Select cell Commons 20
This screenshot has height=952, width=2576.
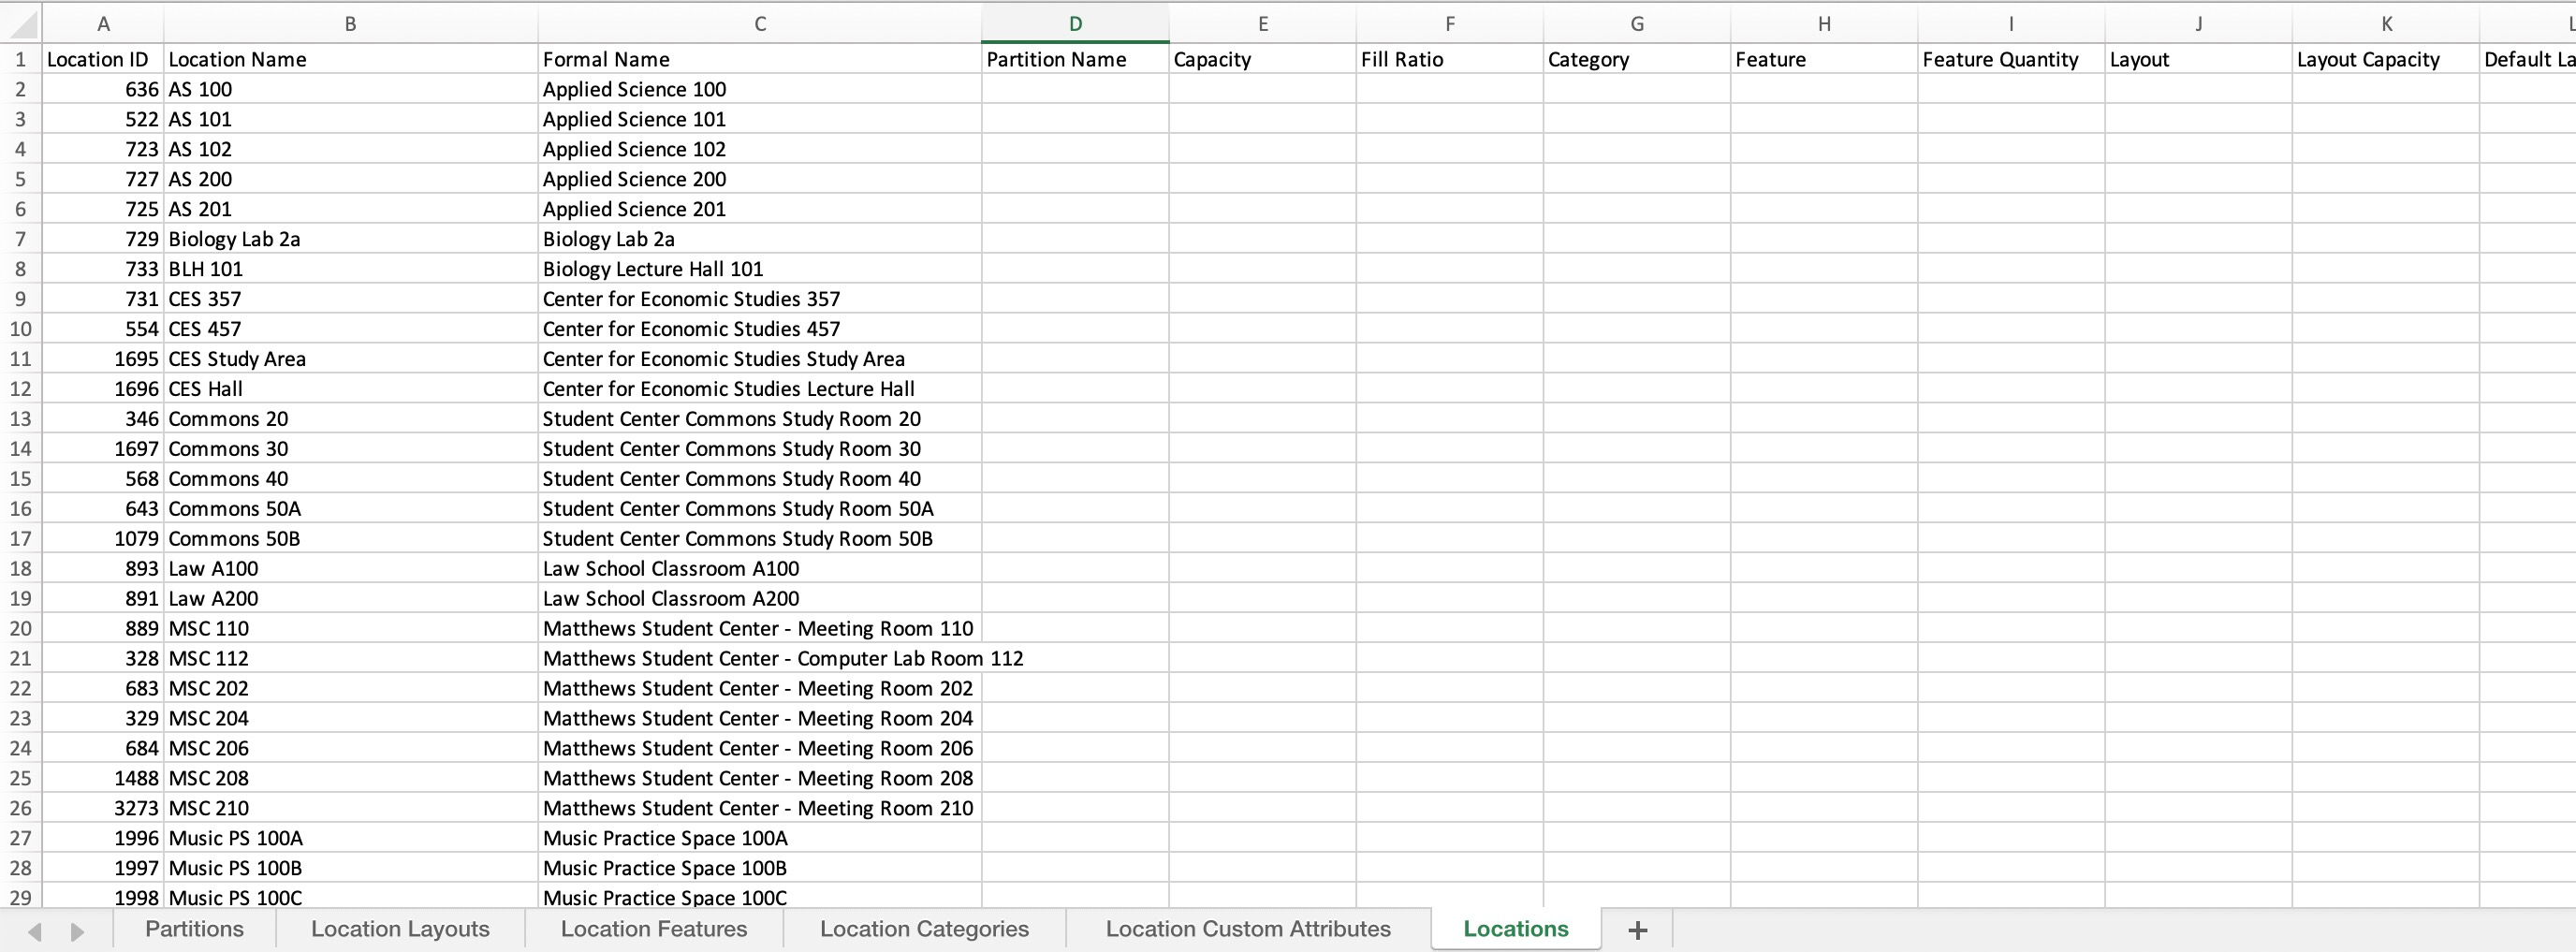(351, 419)
